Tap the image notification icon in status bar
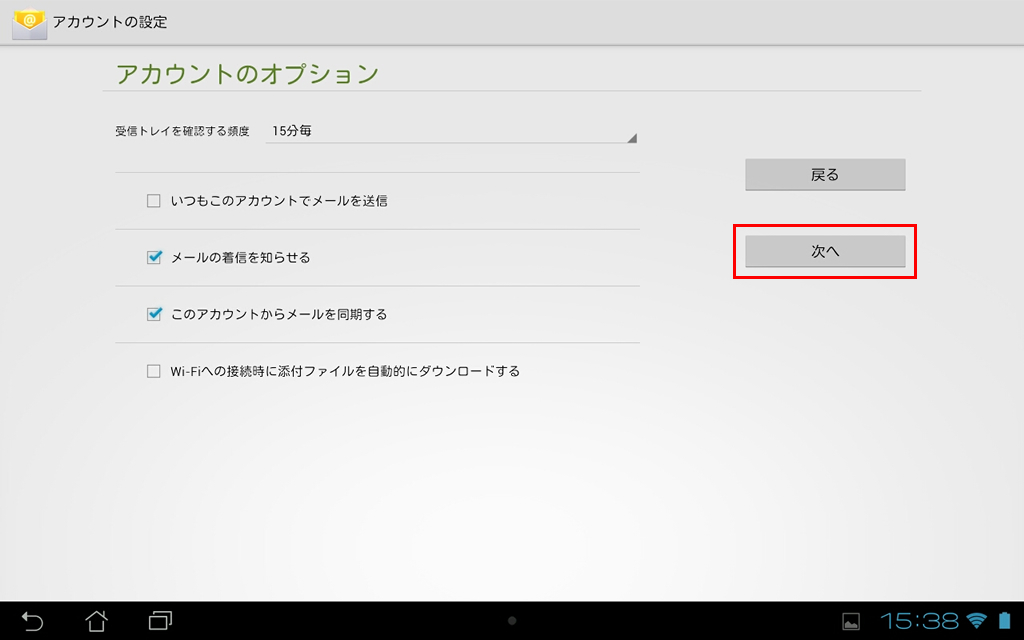Screen dimensions: 1024x640 tap(851, 622)
